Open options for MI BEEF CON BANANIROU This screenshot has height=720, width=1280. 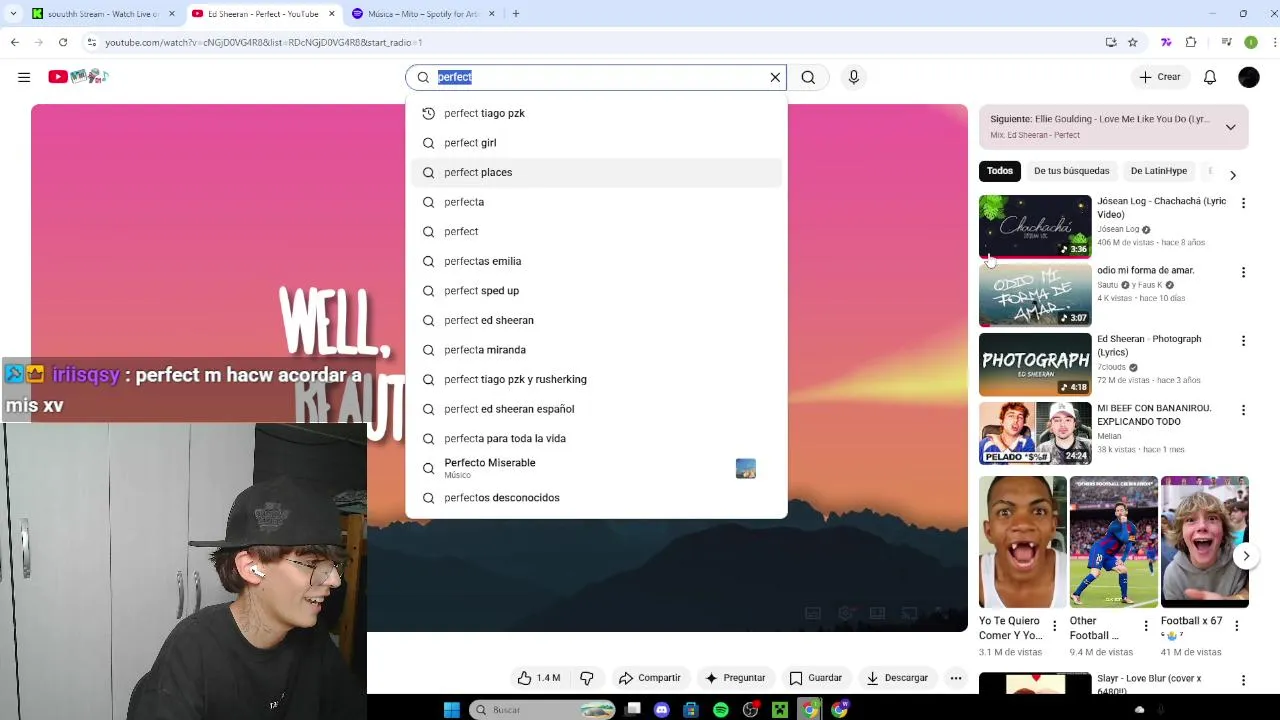click(x=1243, y=410)
